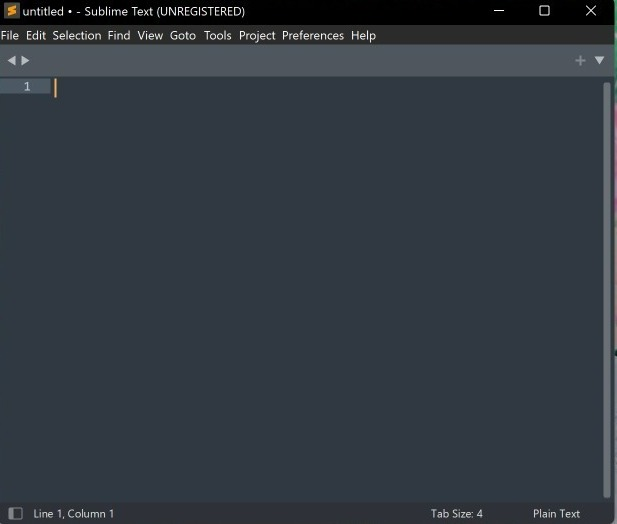Open the File menu

pos(10,35)
